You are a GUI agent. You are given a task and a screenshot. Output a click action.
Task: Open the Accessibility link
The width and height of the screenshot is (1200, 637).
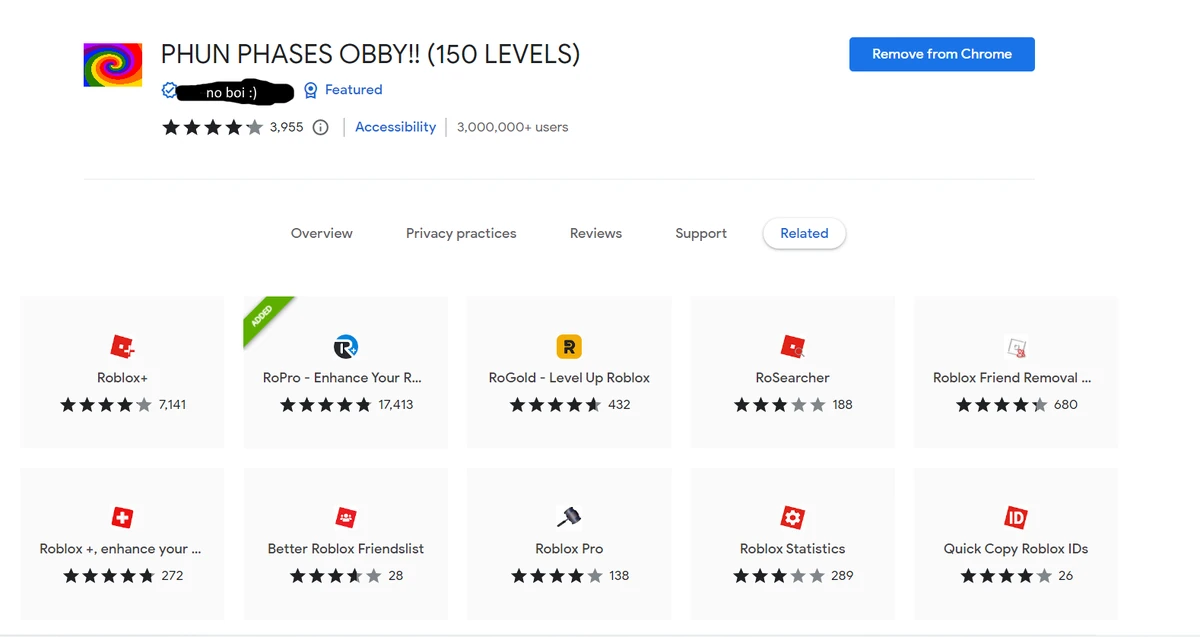pyautogui.click(x=395, y=127)
